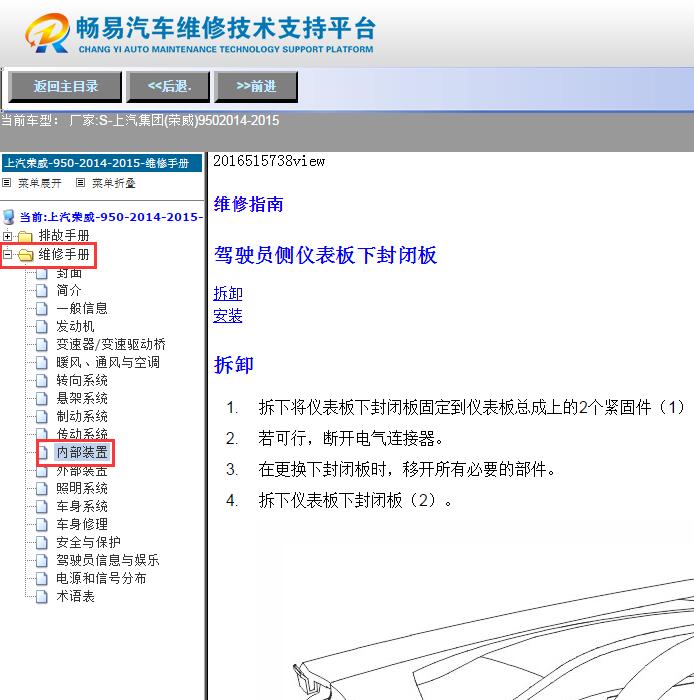Collapse all menus via 菜单折叠

coord(113,183)
